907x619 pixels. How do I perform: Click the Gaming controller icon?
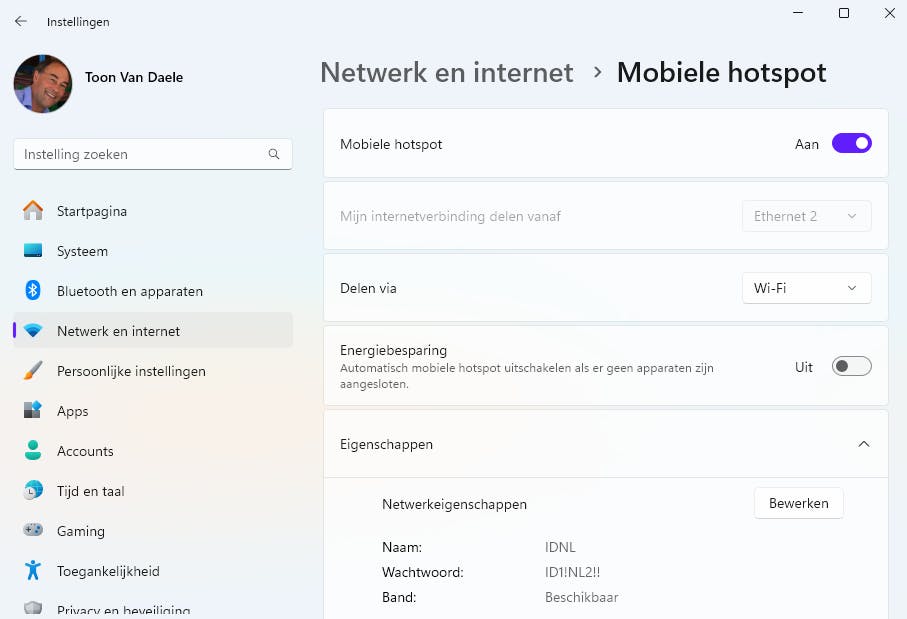[x=33, y=531]
